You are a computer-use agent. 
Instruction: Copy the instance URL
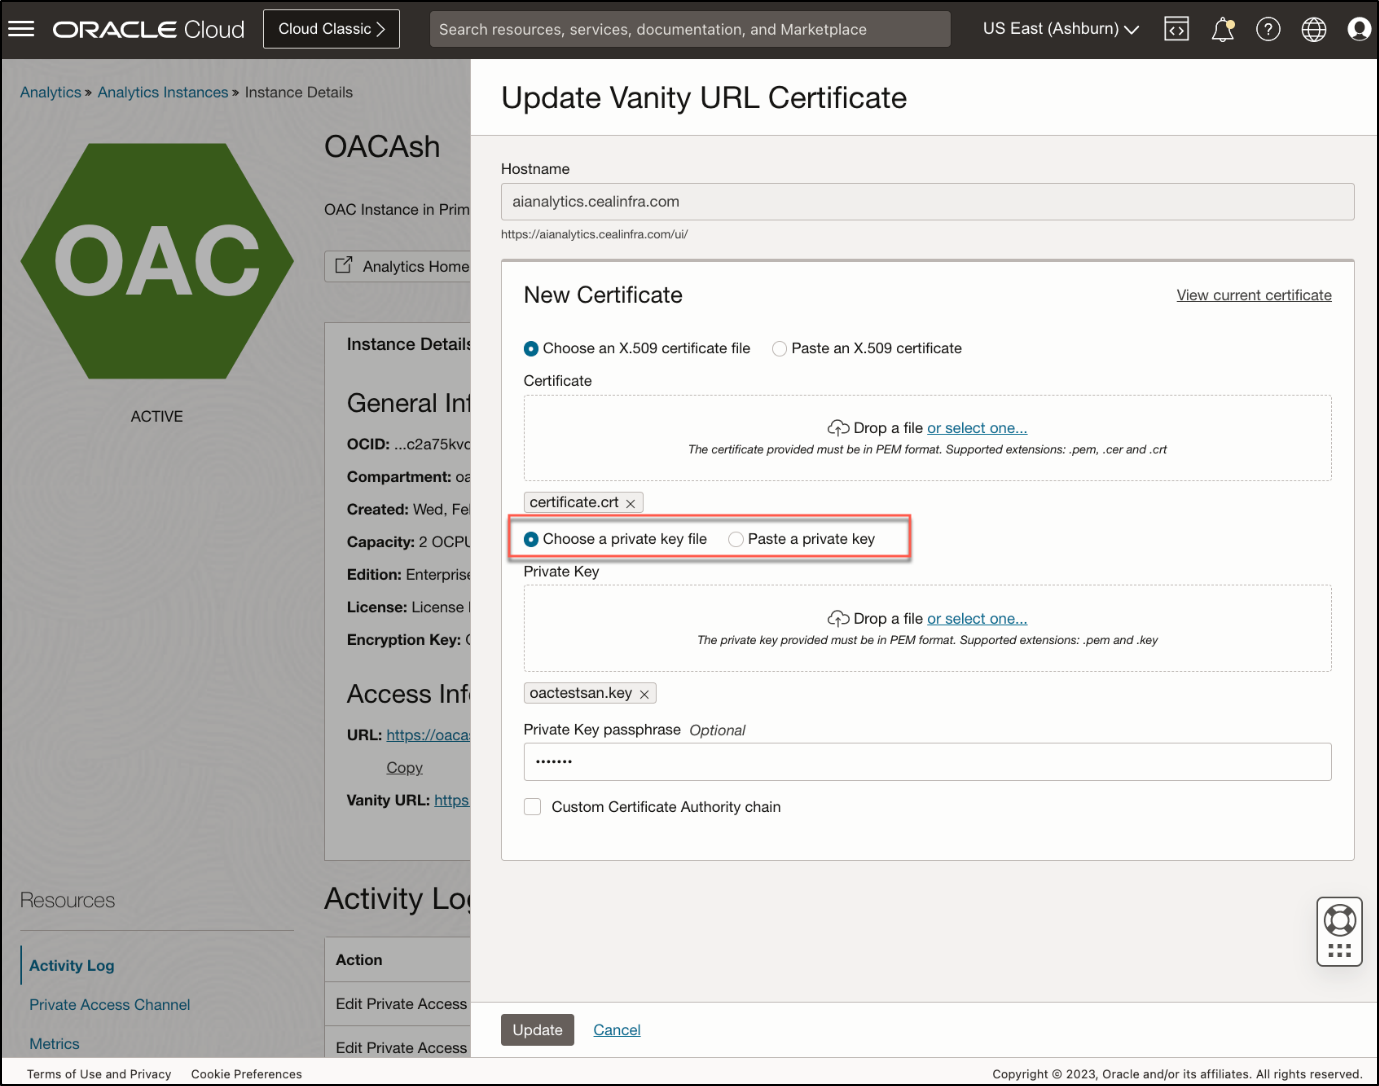[405, 768]
